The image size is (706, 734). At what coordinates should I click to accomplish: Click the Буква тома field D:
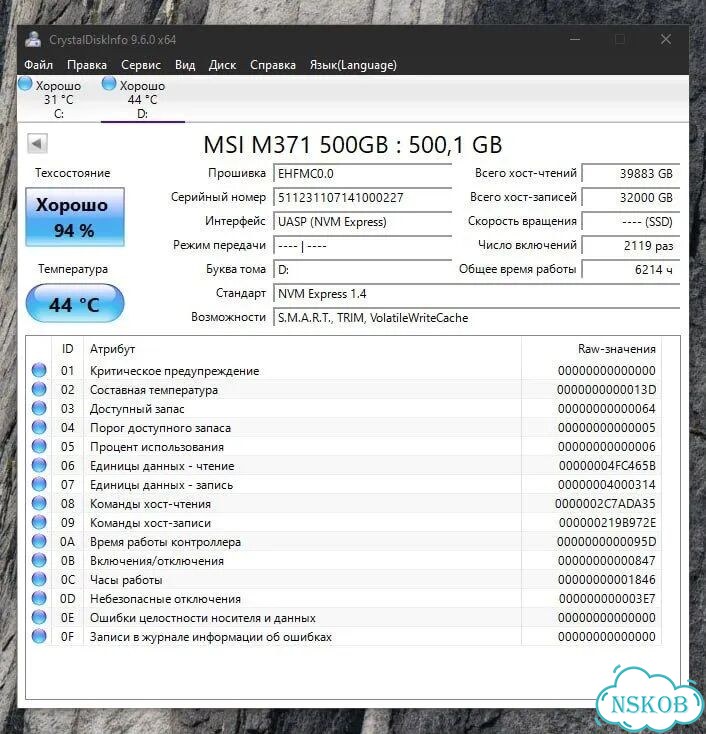click(x=362, y=270)
